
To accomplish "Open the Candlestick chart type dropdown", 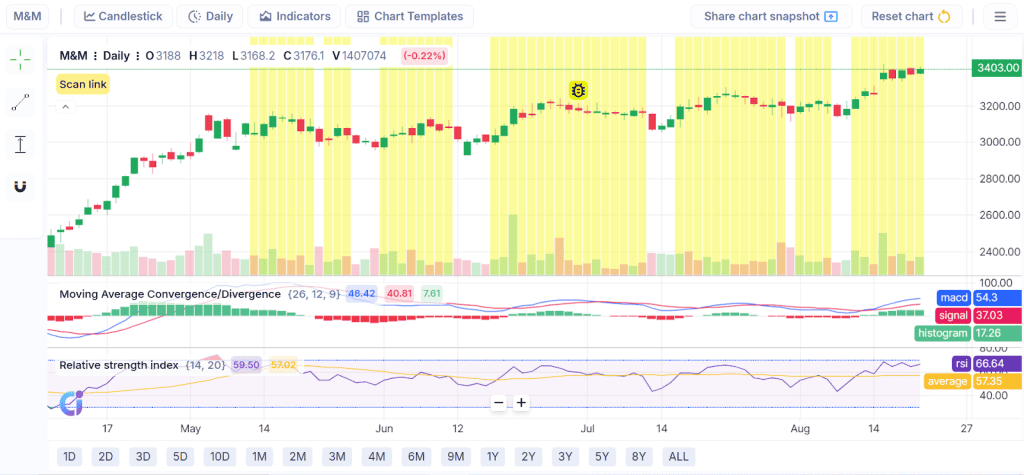I will tap(123, 16).
